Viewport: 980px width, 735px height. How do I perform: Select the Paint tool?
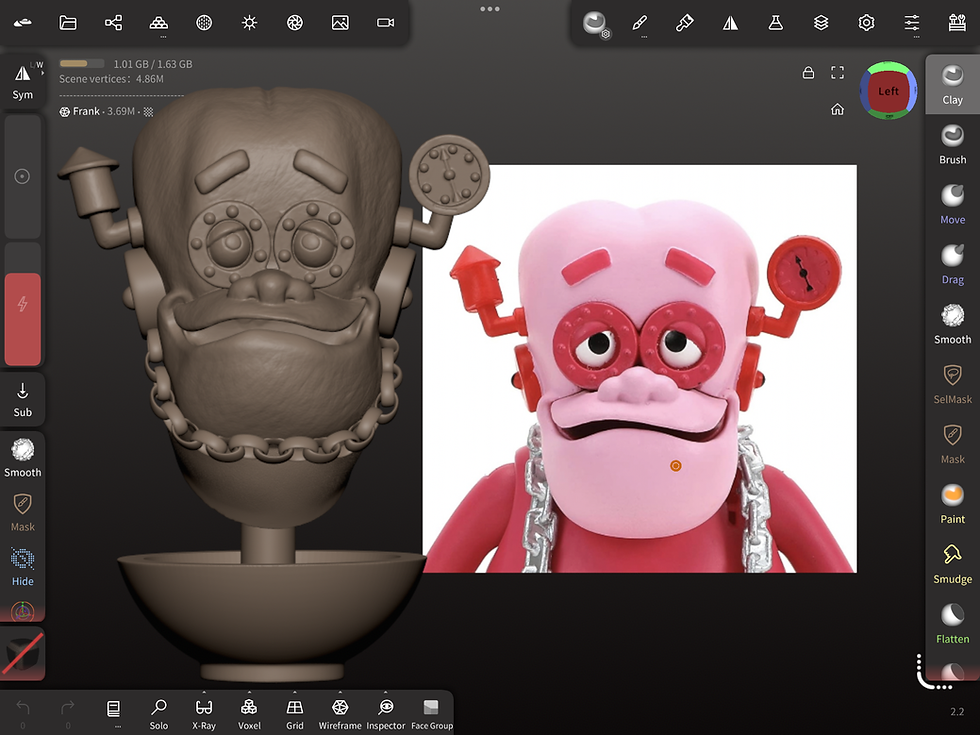point(952,504)
